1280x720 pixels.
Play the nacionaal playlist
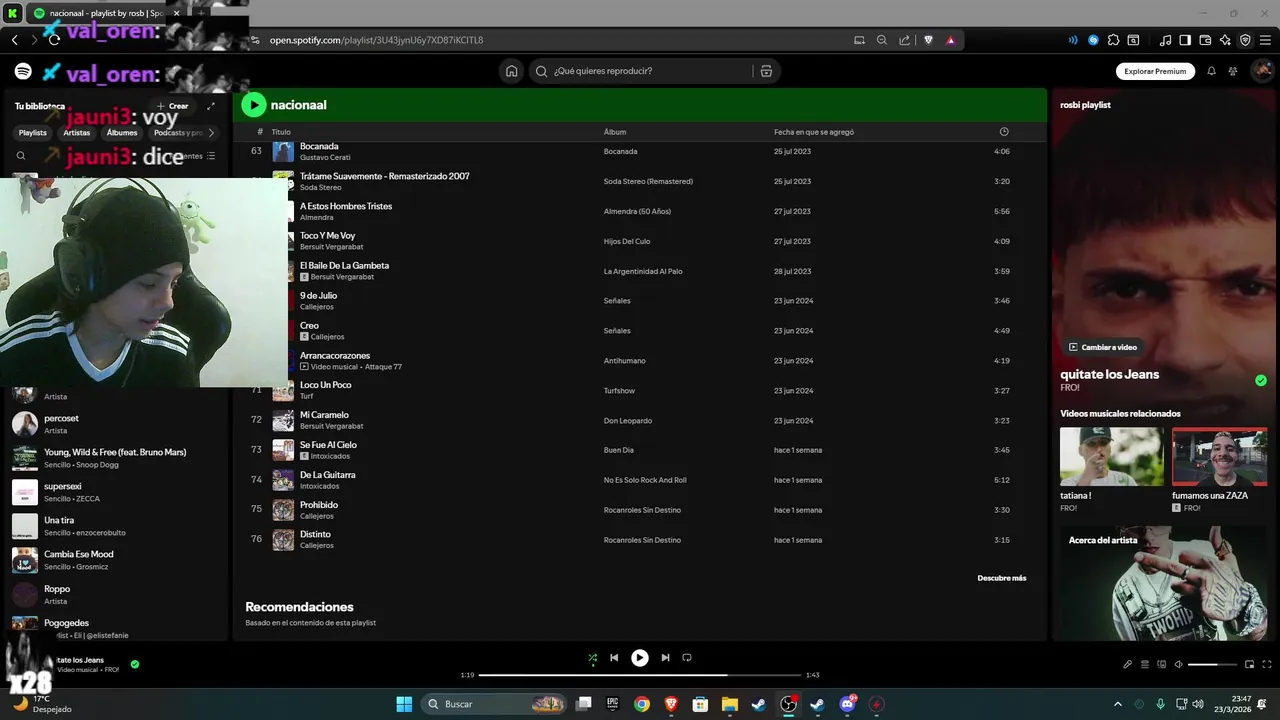tap(254, 105)
